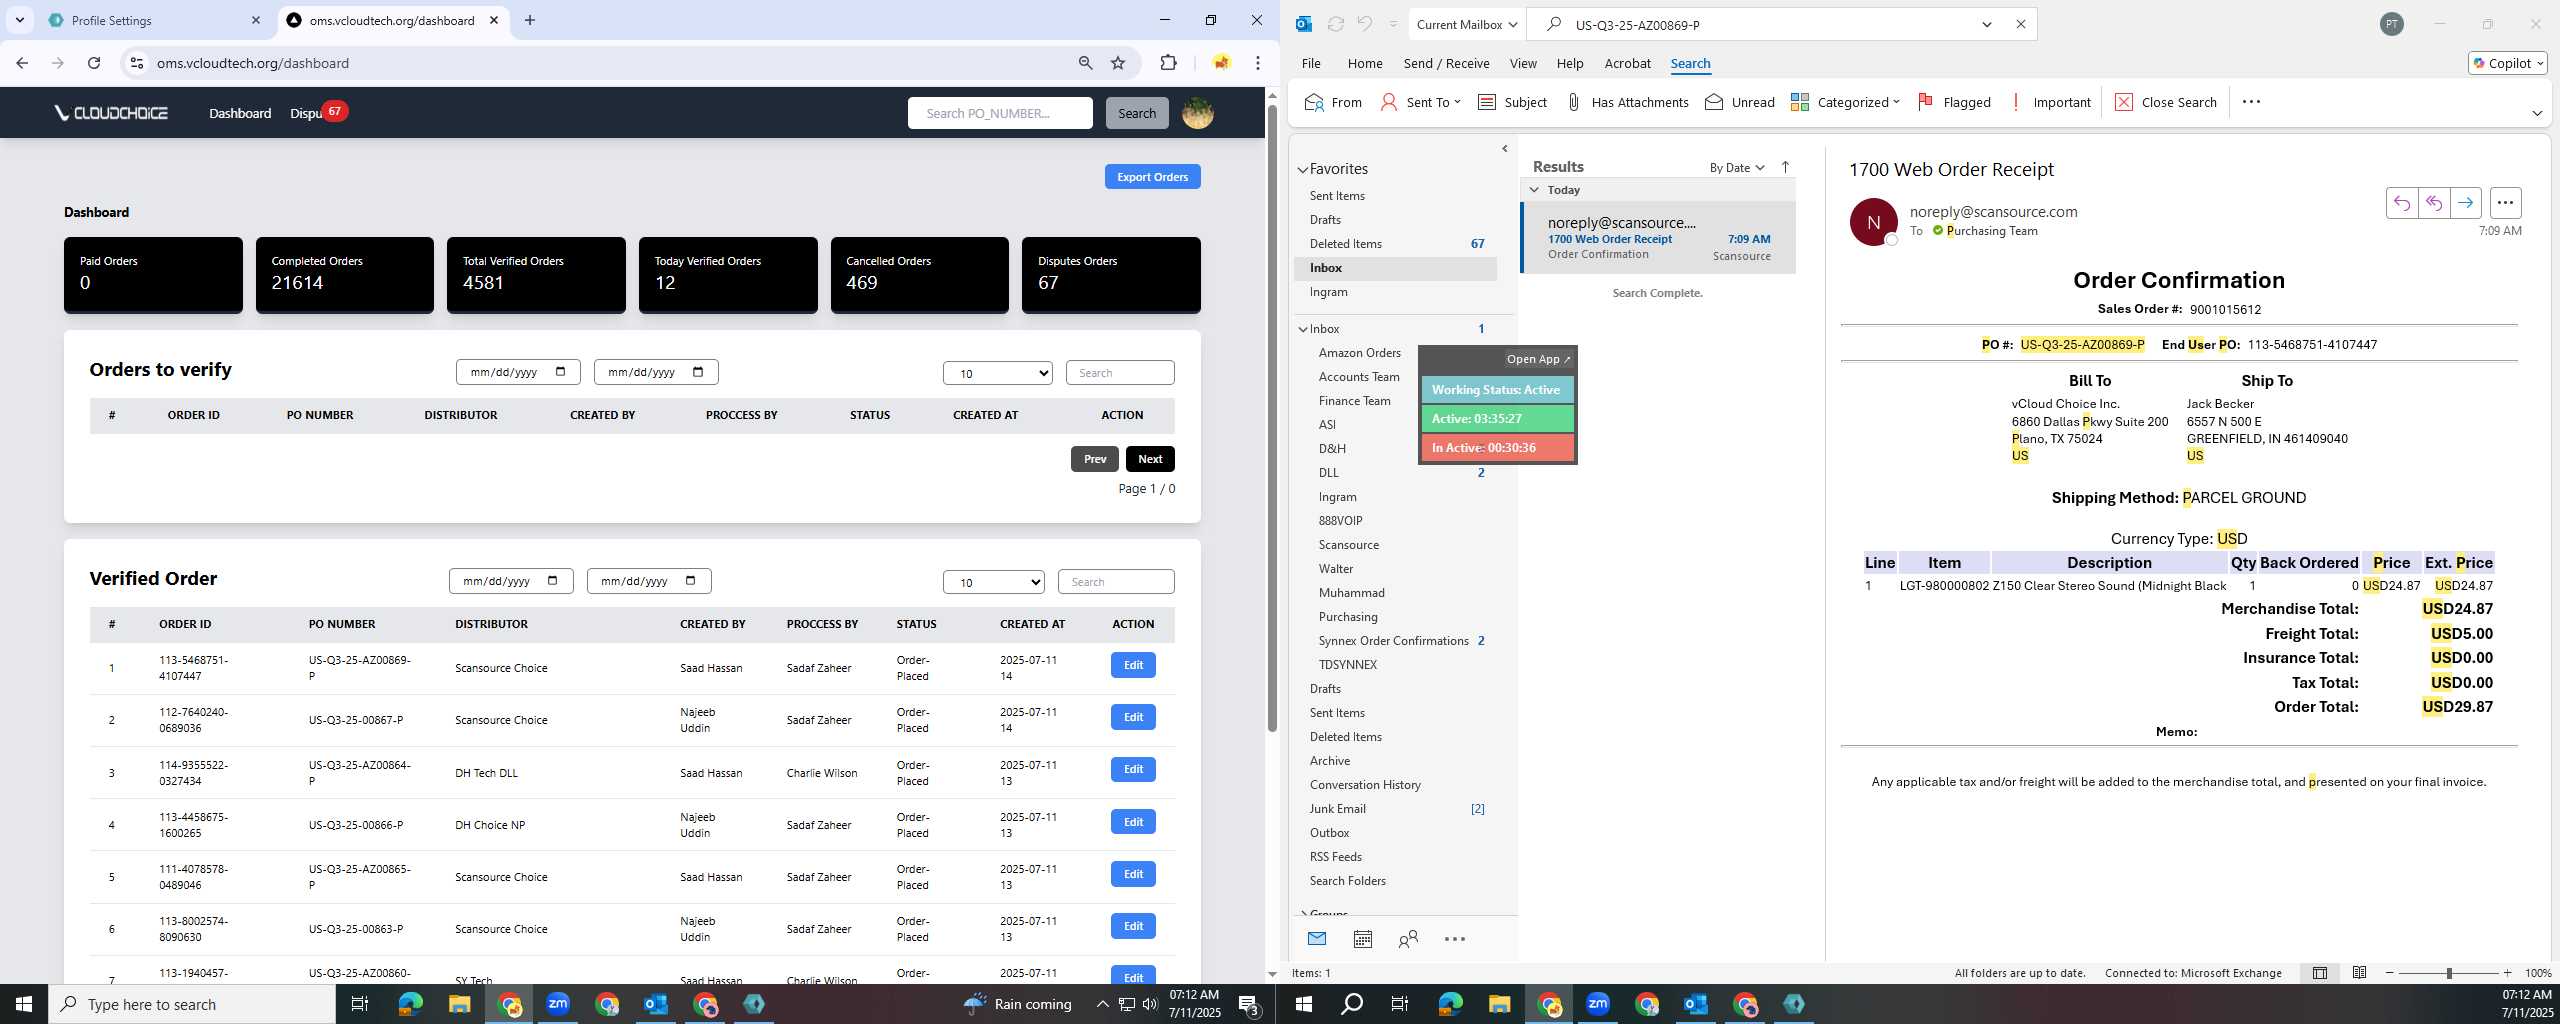This screenshot has width=2560, height=1024.
Task: Toggle Important filter in Search ribbon
Action: tap(2051, 102)
